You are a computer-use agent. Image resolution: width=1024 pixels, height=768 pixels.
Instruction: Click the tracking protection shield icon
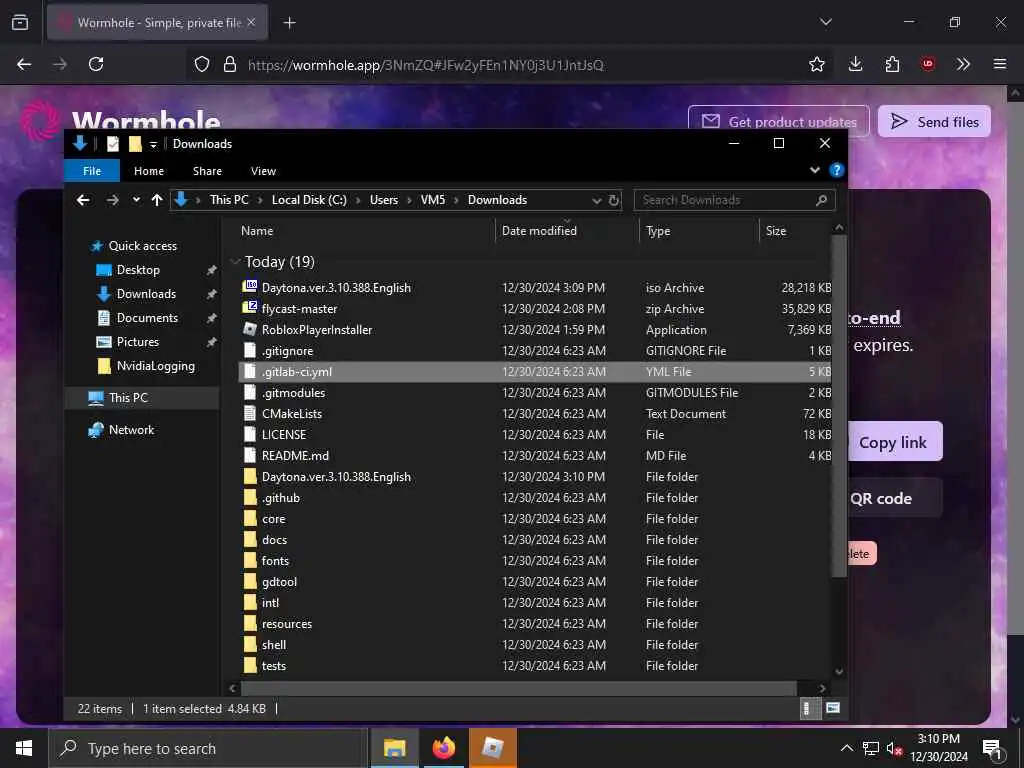pos(202,64)
